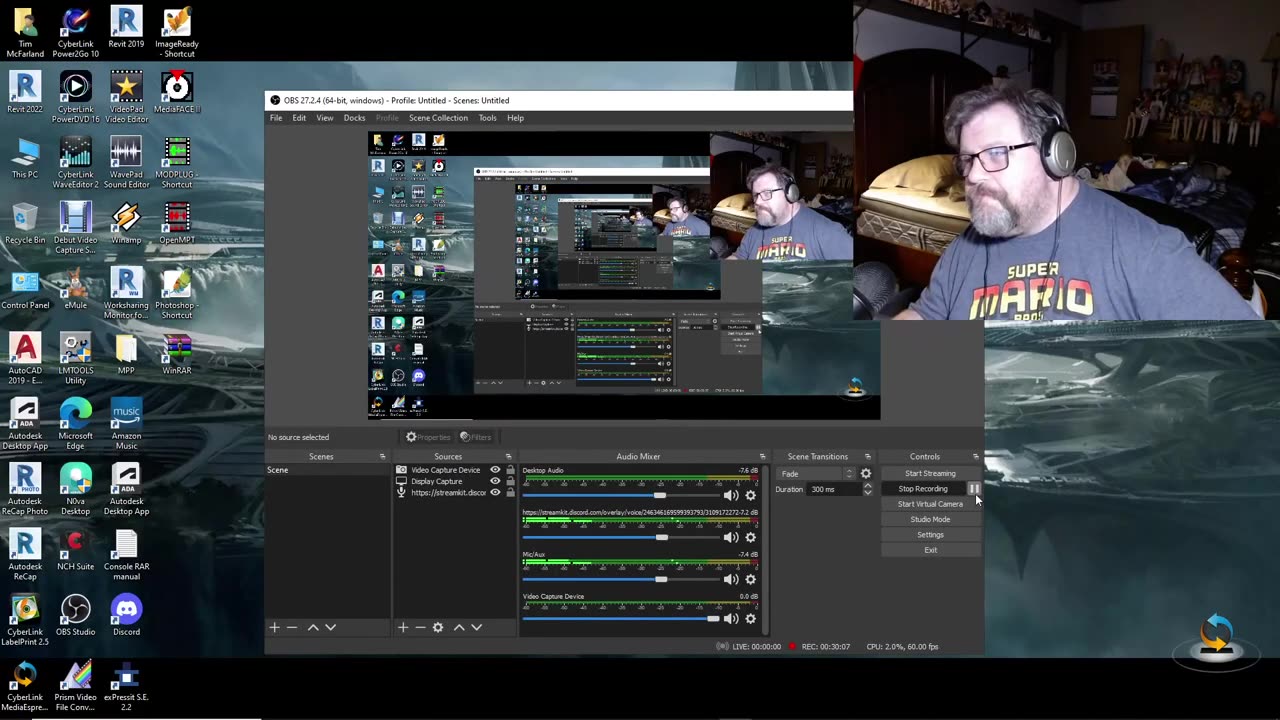Open Revit 2019 desktop shortcut
This screenshot has width=1280, height=720.
coord(126,27)
